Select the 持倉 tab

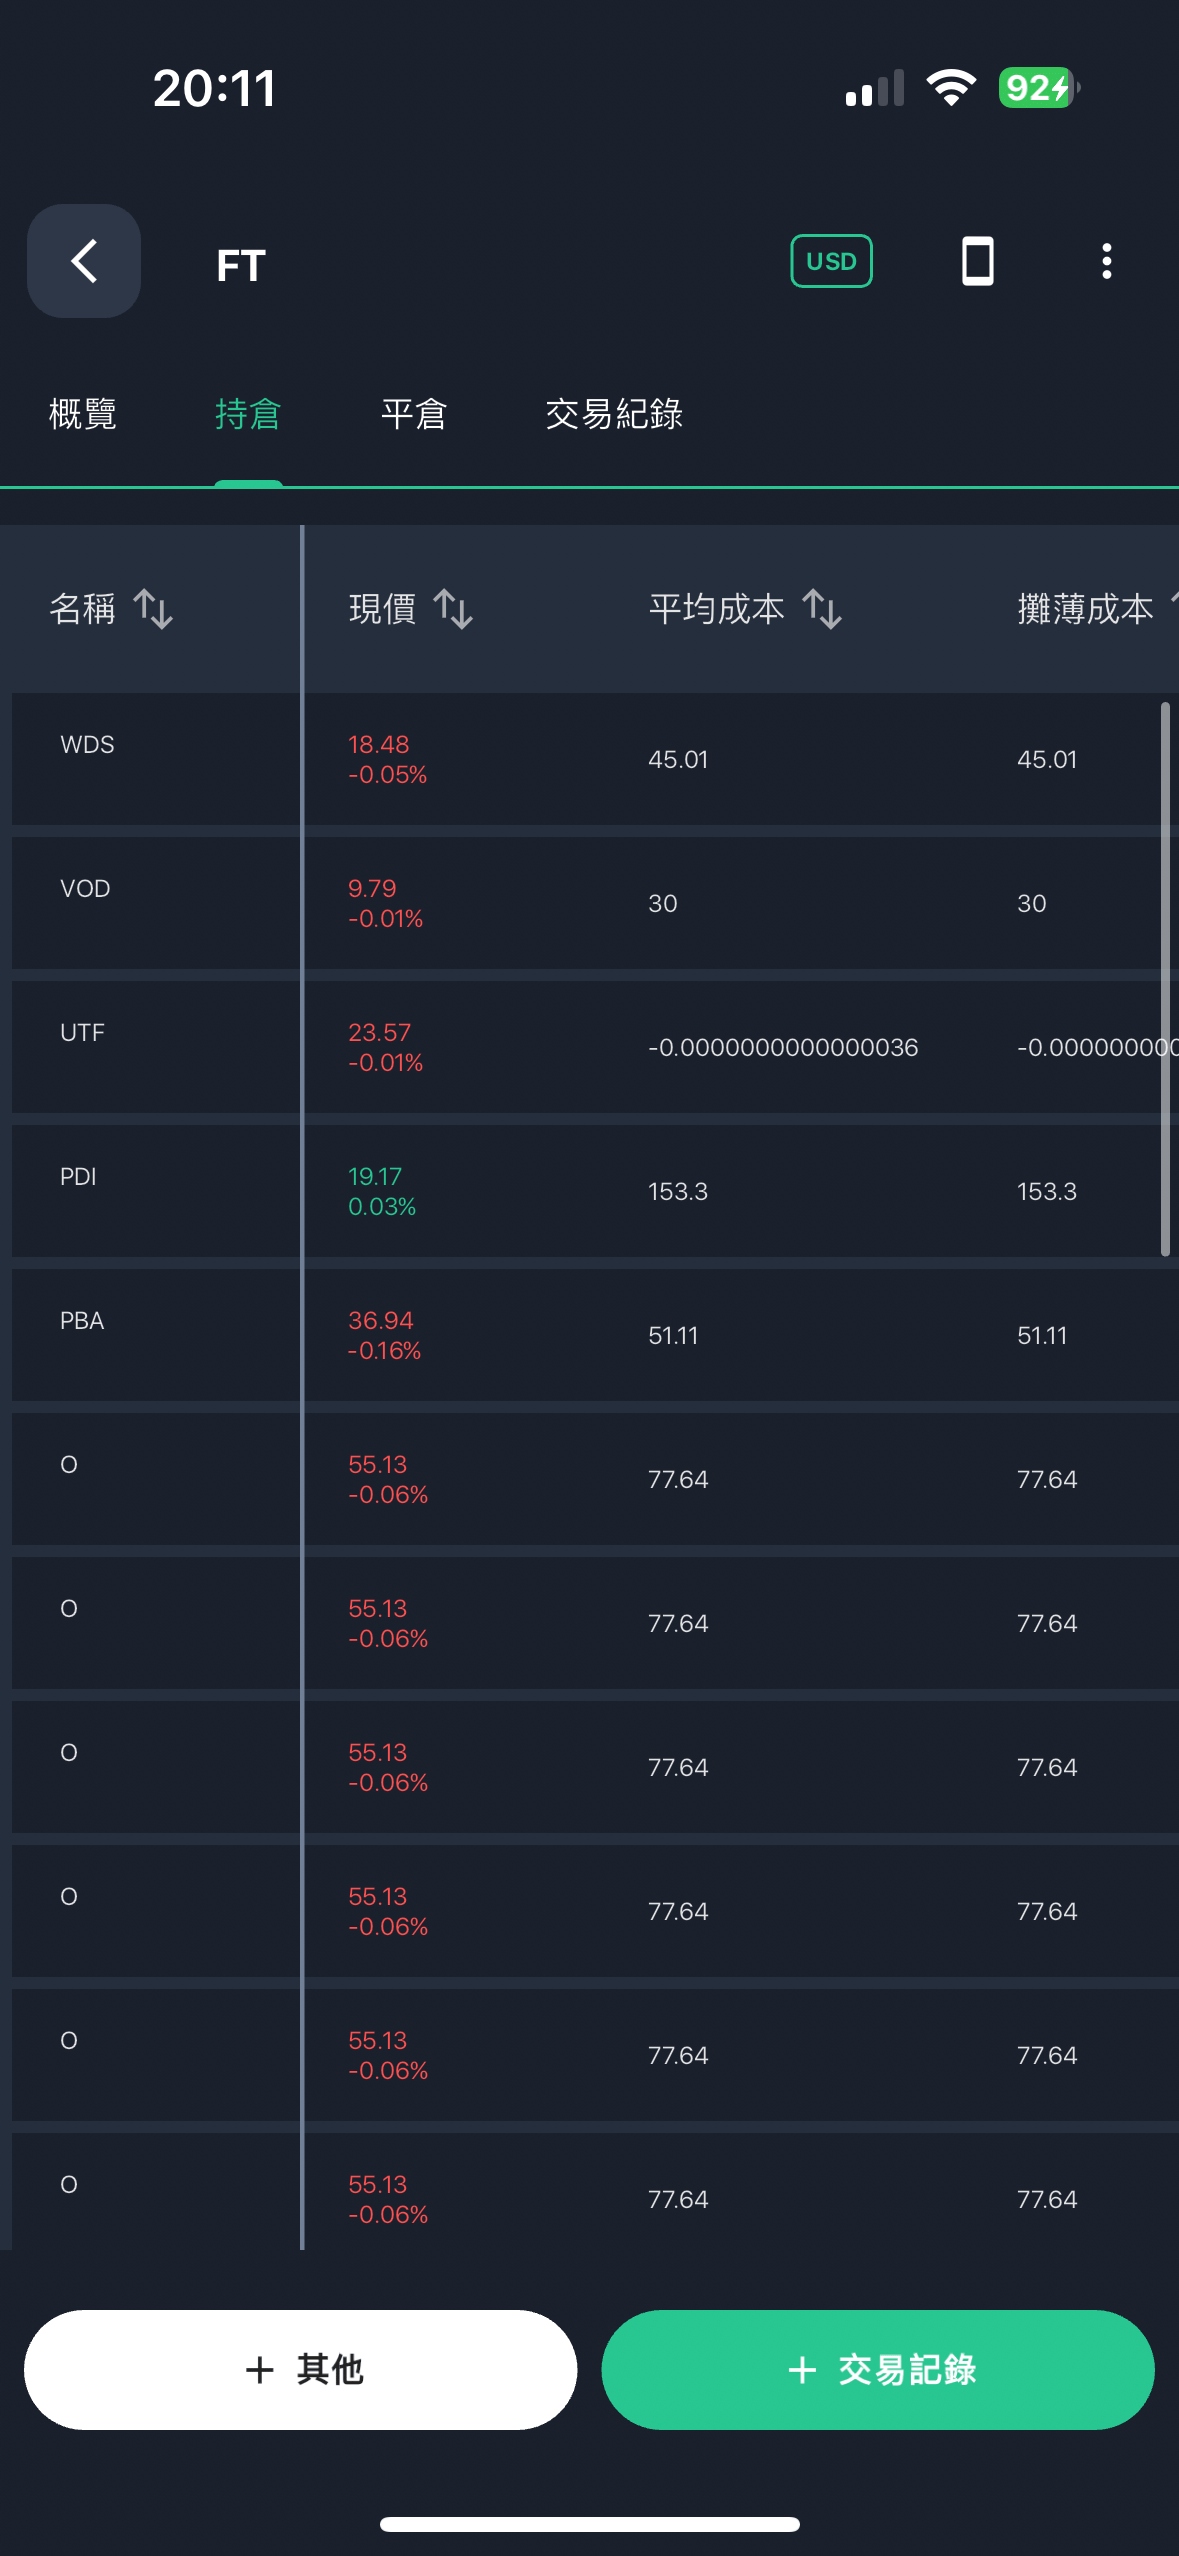coord(248,413)
